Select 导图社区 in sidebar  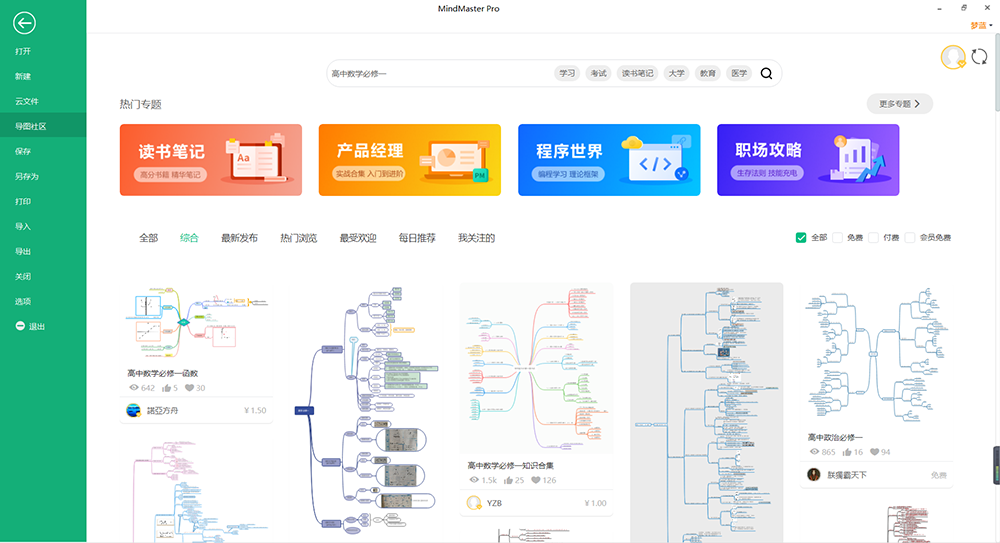pos(43,126)
